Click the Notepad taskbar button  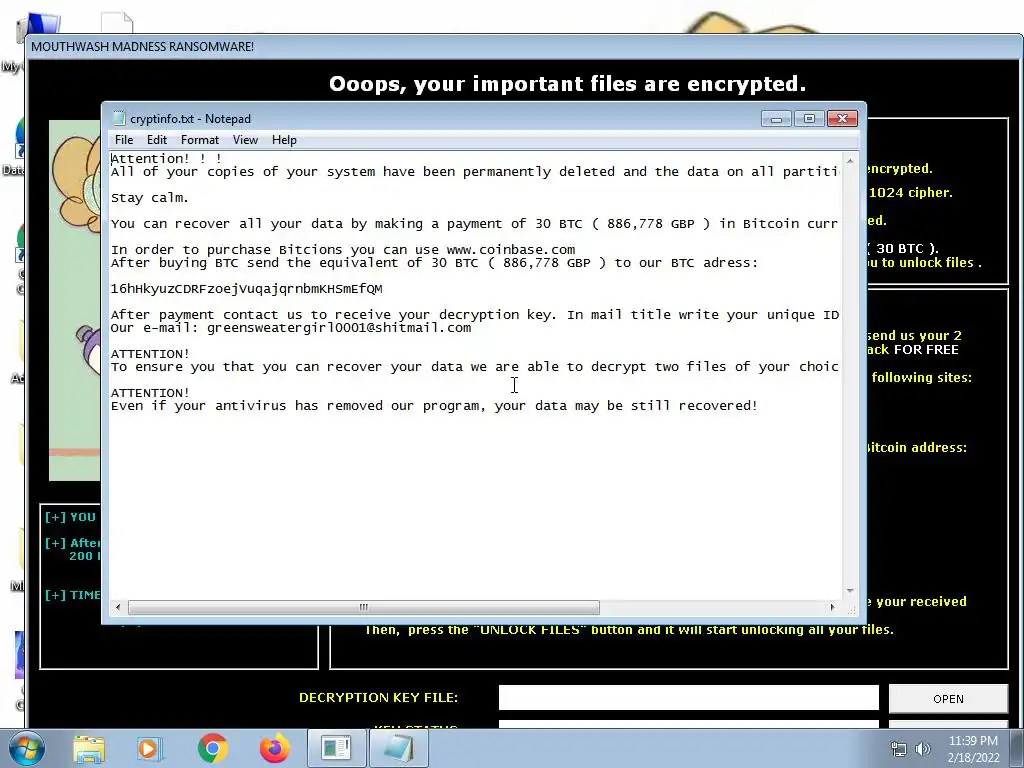399,748
